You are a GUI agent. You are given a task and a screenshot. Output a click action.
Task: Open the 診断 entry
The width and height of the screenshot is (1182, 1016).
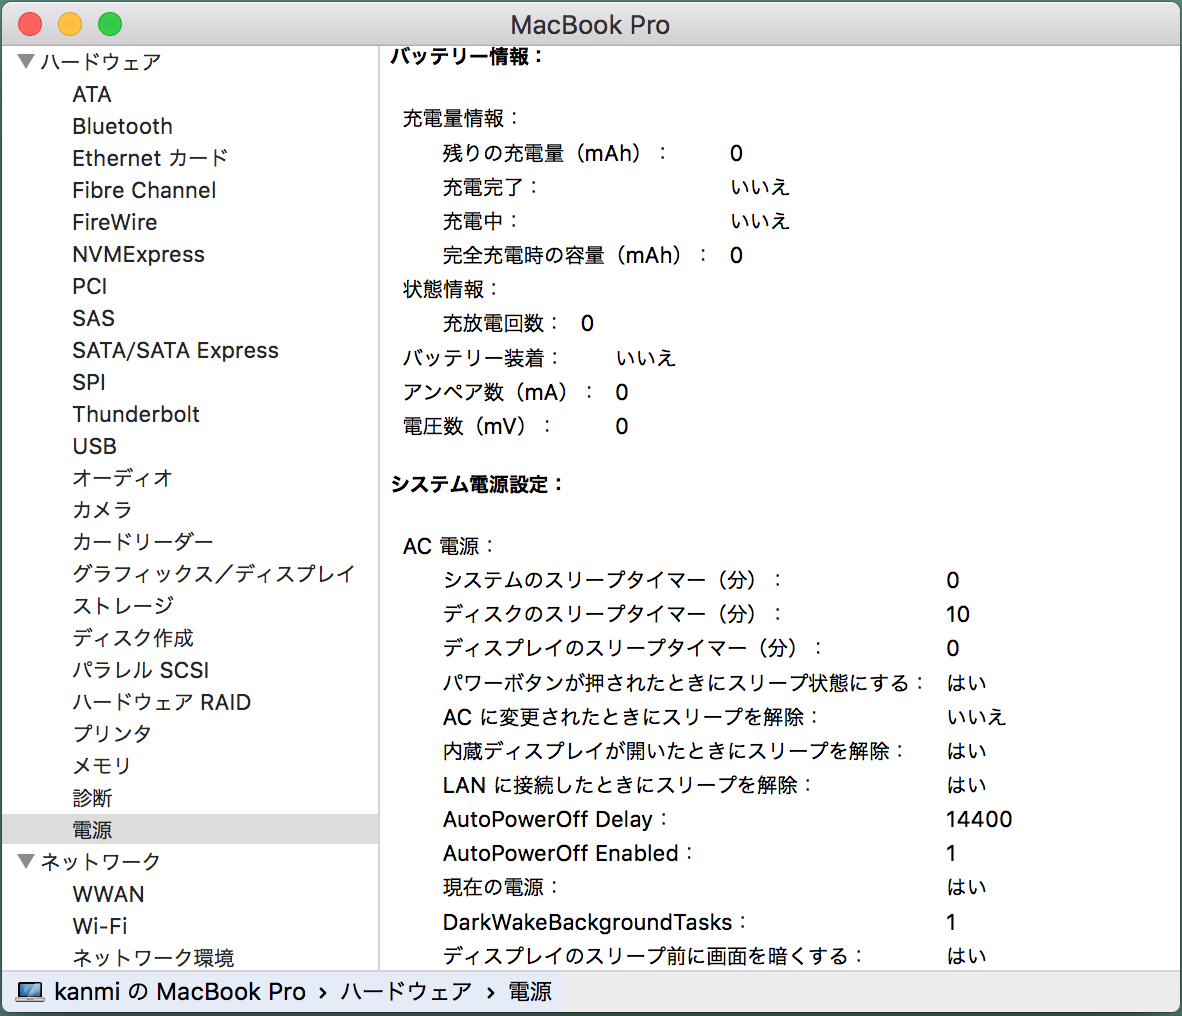[92, 798]
